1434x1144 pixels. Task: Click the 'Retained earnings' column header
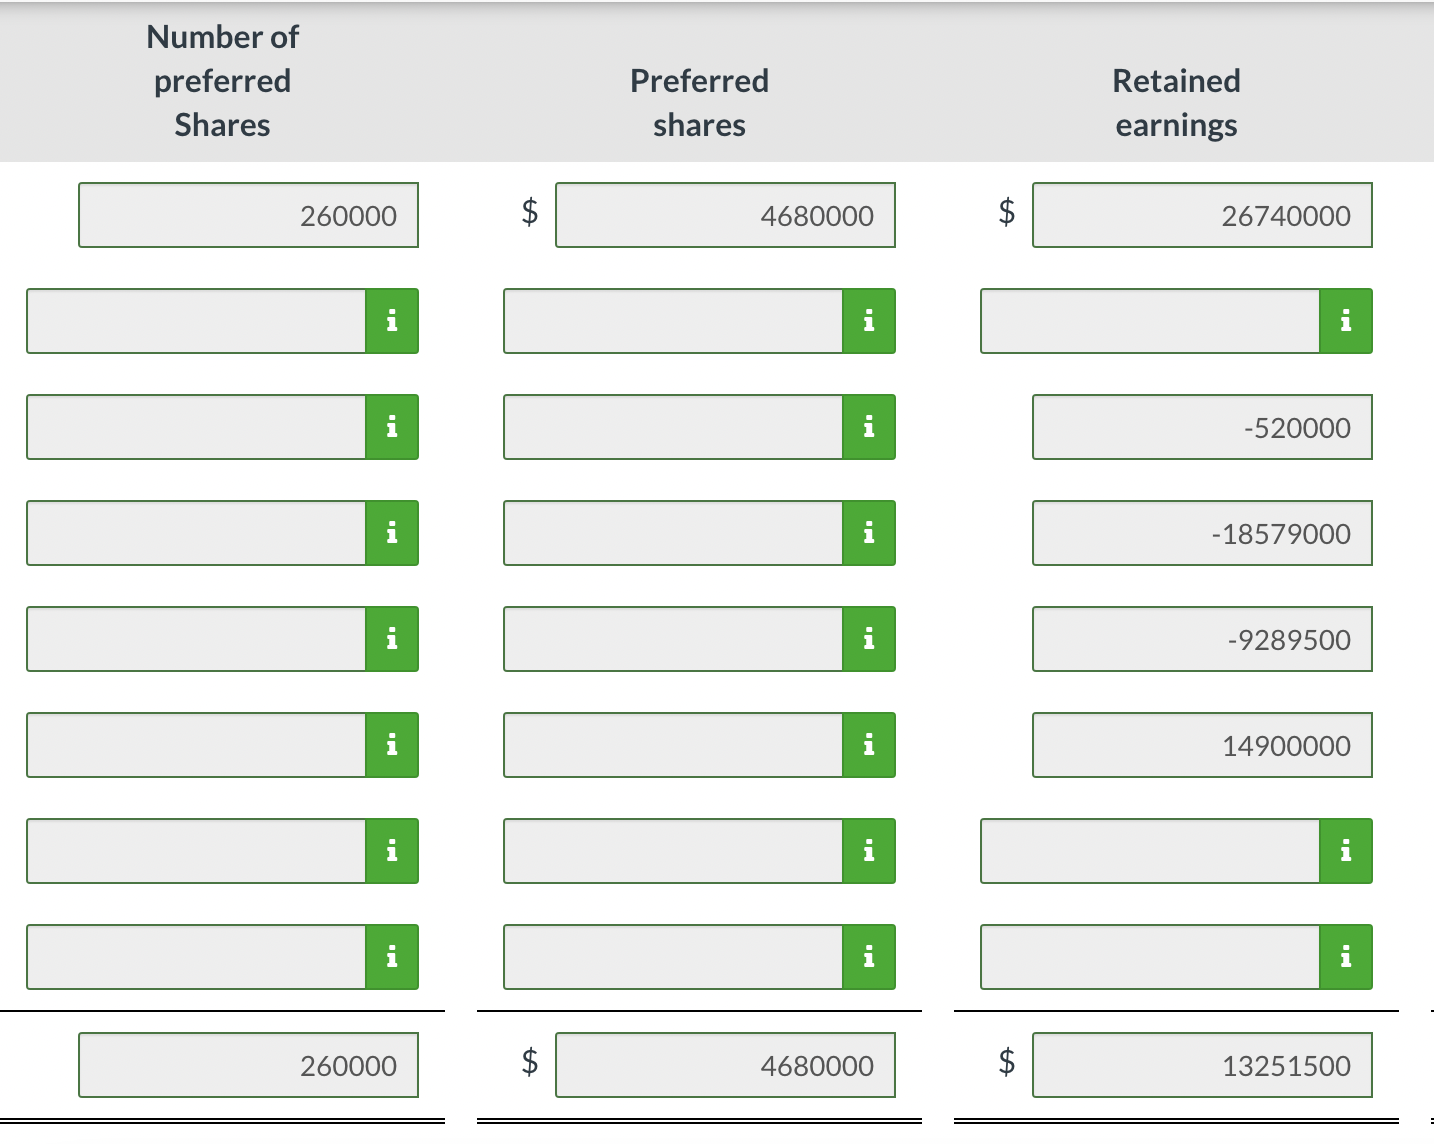[x=1176, y=103]
